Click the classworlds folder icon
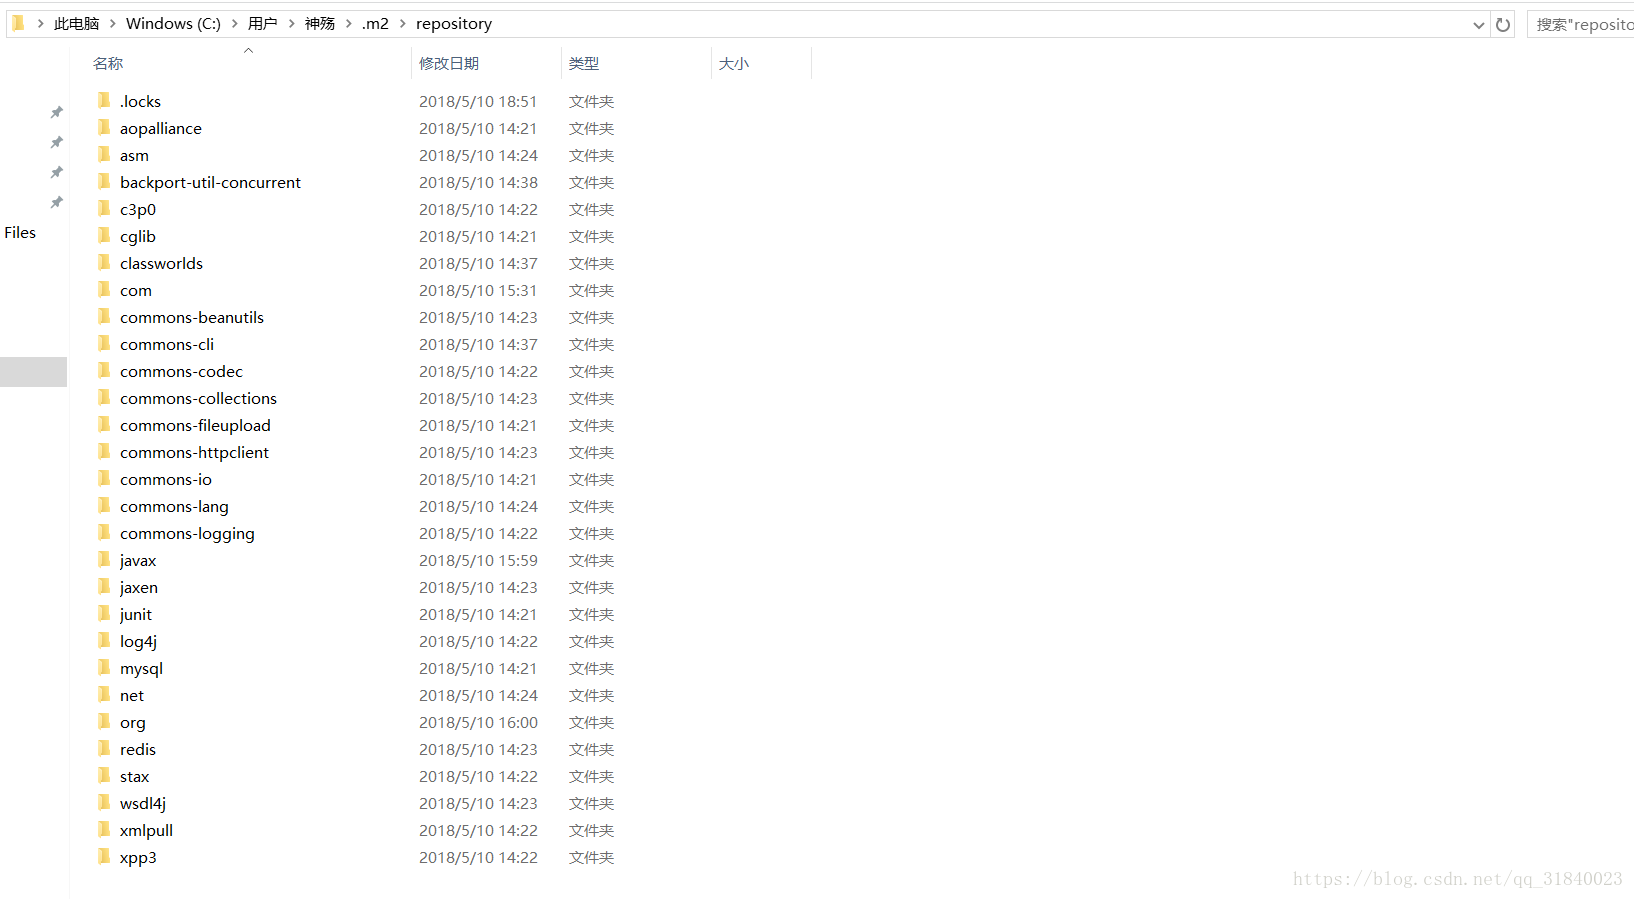This screenshot has width=1634, height=899. coord(104,262)
